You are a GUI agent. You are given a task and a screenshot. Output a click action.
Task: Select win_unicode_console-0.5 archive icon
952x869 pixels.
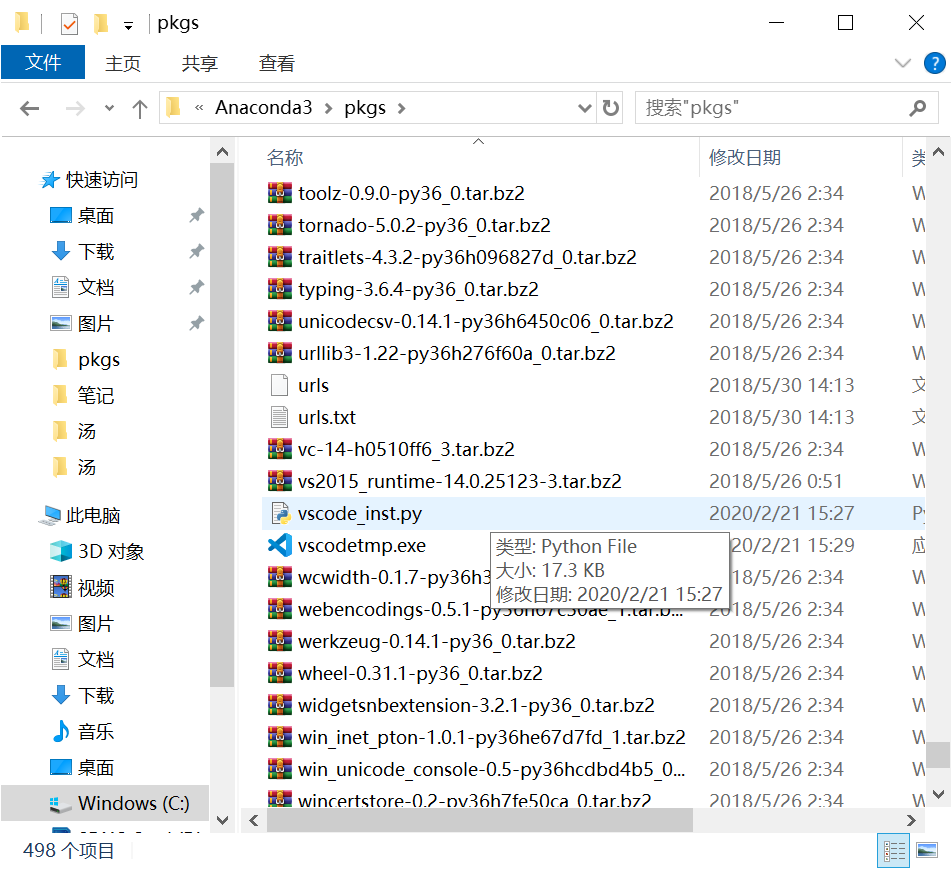click(x=279, y=769)
